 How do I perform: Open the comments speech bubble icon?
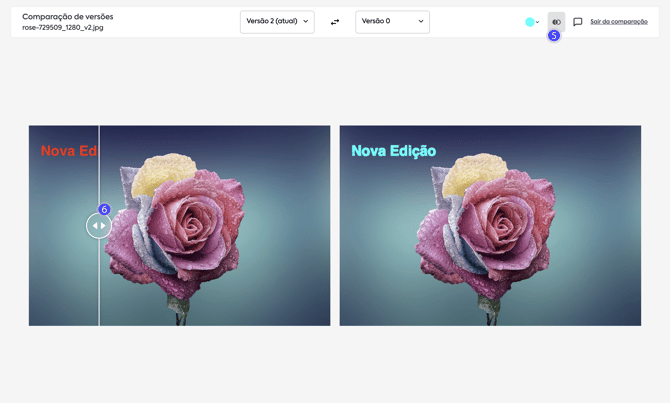[578, 22]
